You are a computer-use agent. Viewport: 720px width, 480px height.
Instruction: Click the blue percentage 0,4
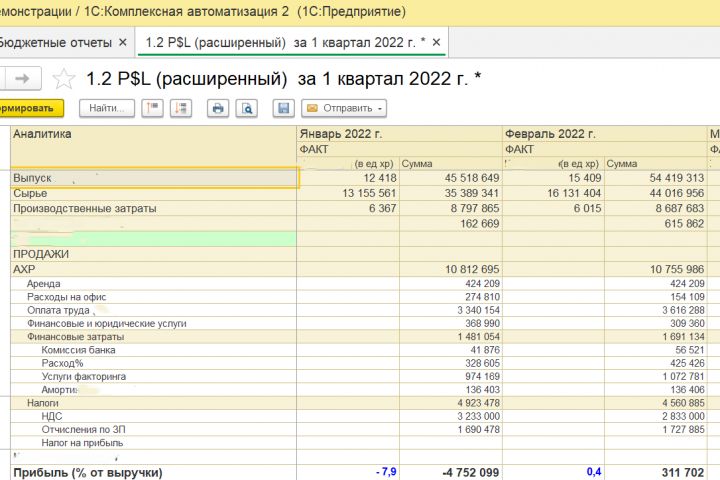(x=594, y=472)
